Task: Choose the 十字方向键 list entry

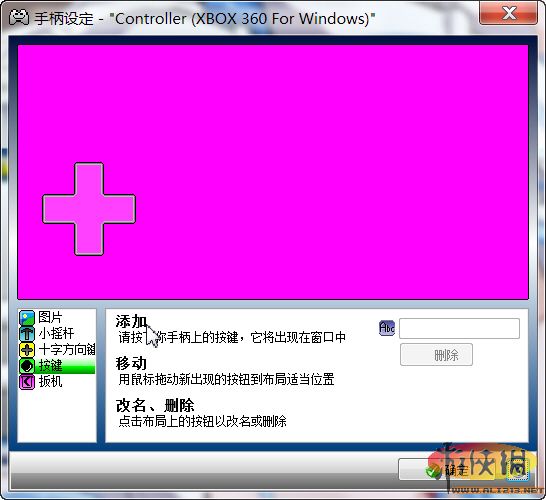Action: point(57,350)
